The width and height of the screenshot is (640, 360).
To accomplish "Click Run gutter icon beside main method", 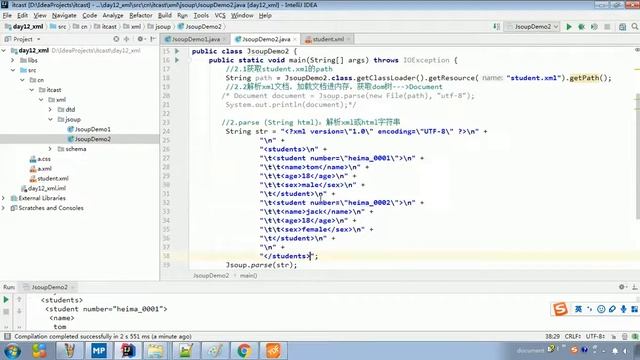I will pos(177,60).
